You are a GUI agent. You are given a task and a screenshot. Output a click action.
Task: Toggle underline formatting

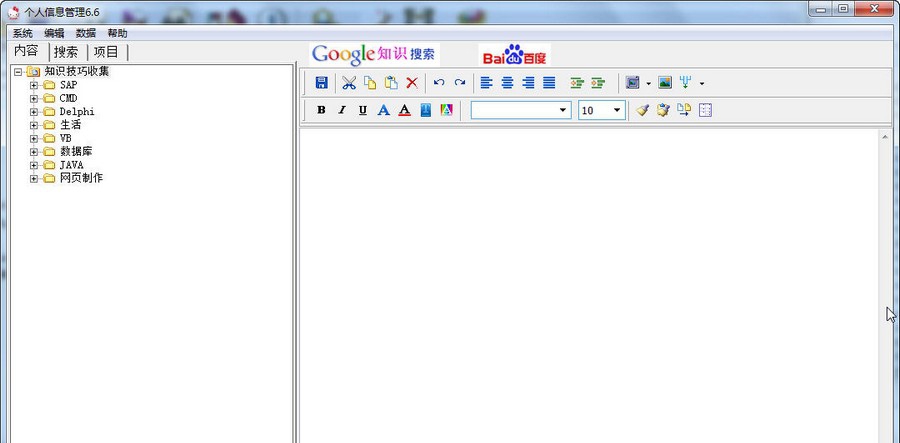[x=363, y=110]
